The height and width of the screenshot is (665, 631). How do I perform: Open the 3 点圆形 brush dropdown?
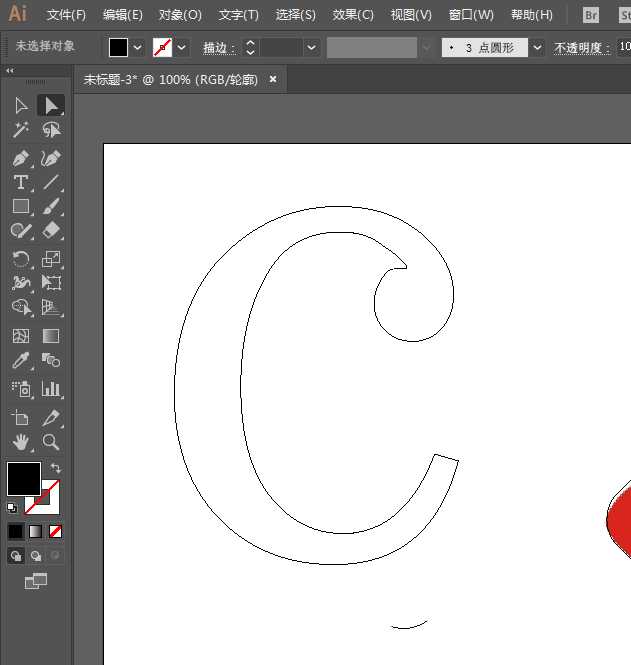538,48
